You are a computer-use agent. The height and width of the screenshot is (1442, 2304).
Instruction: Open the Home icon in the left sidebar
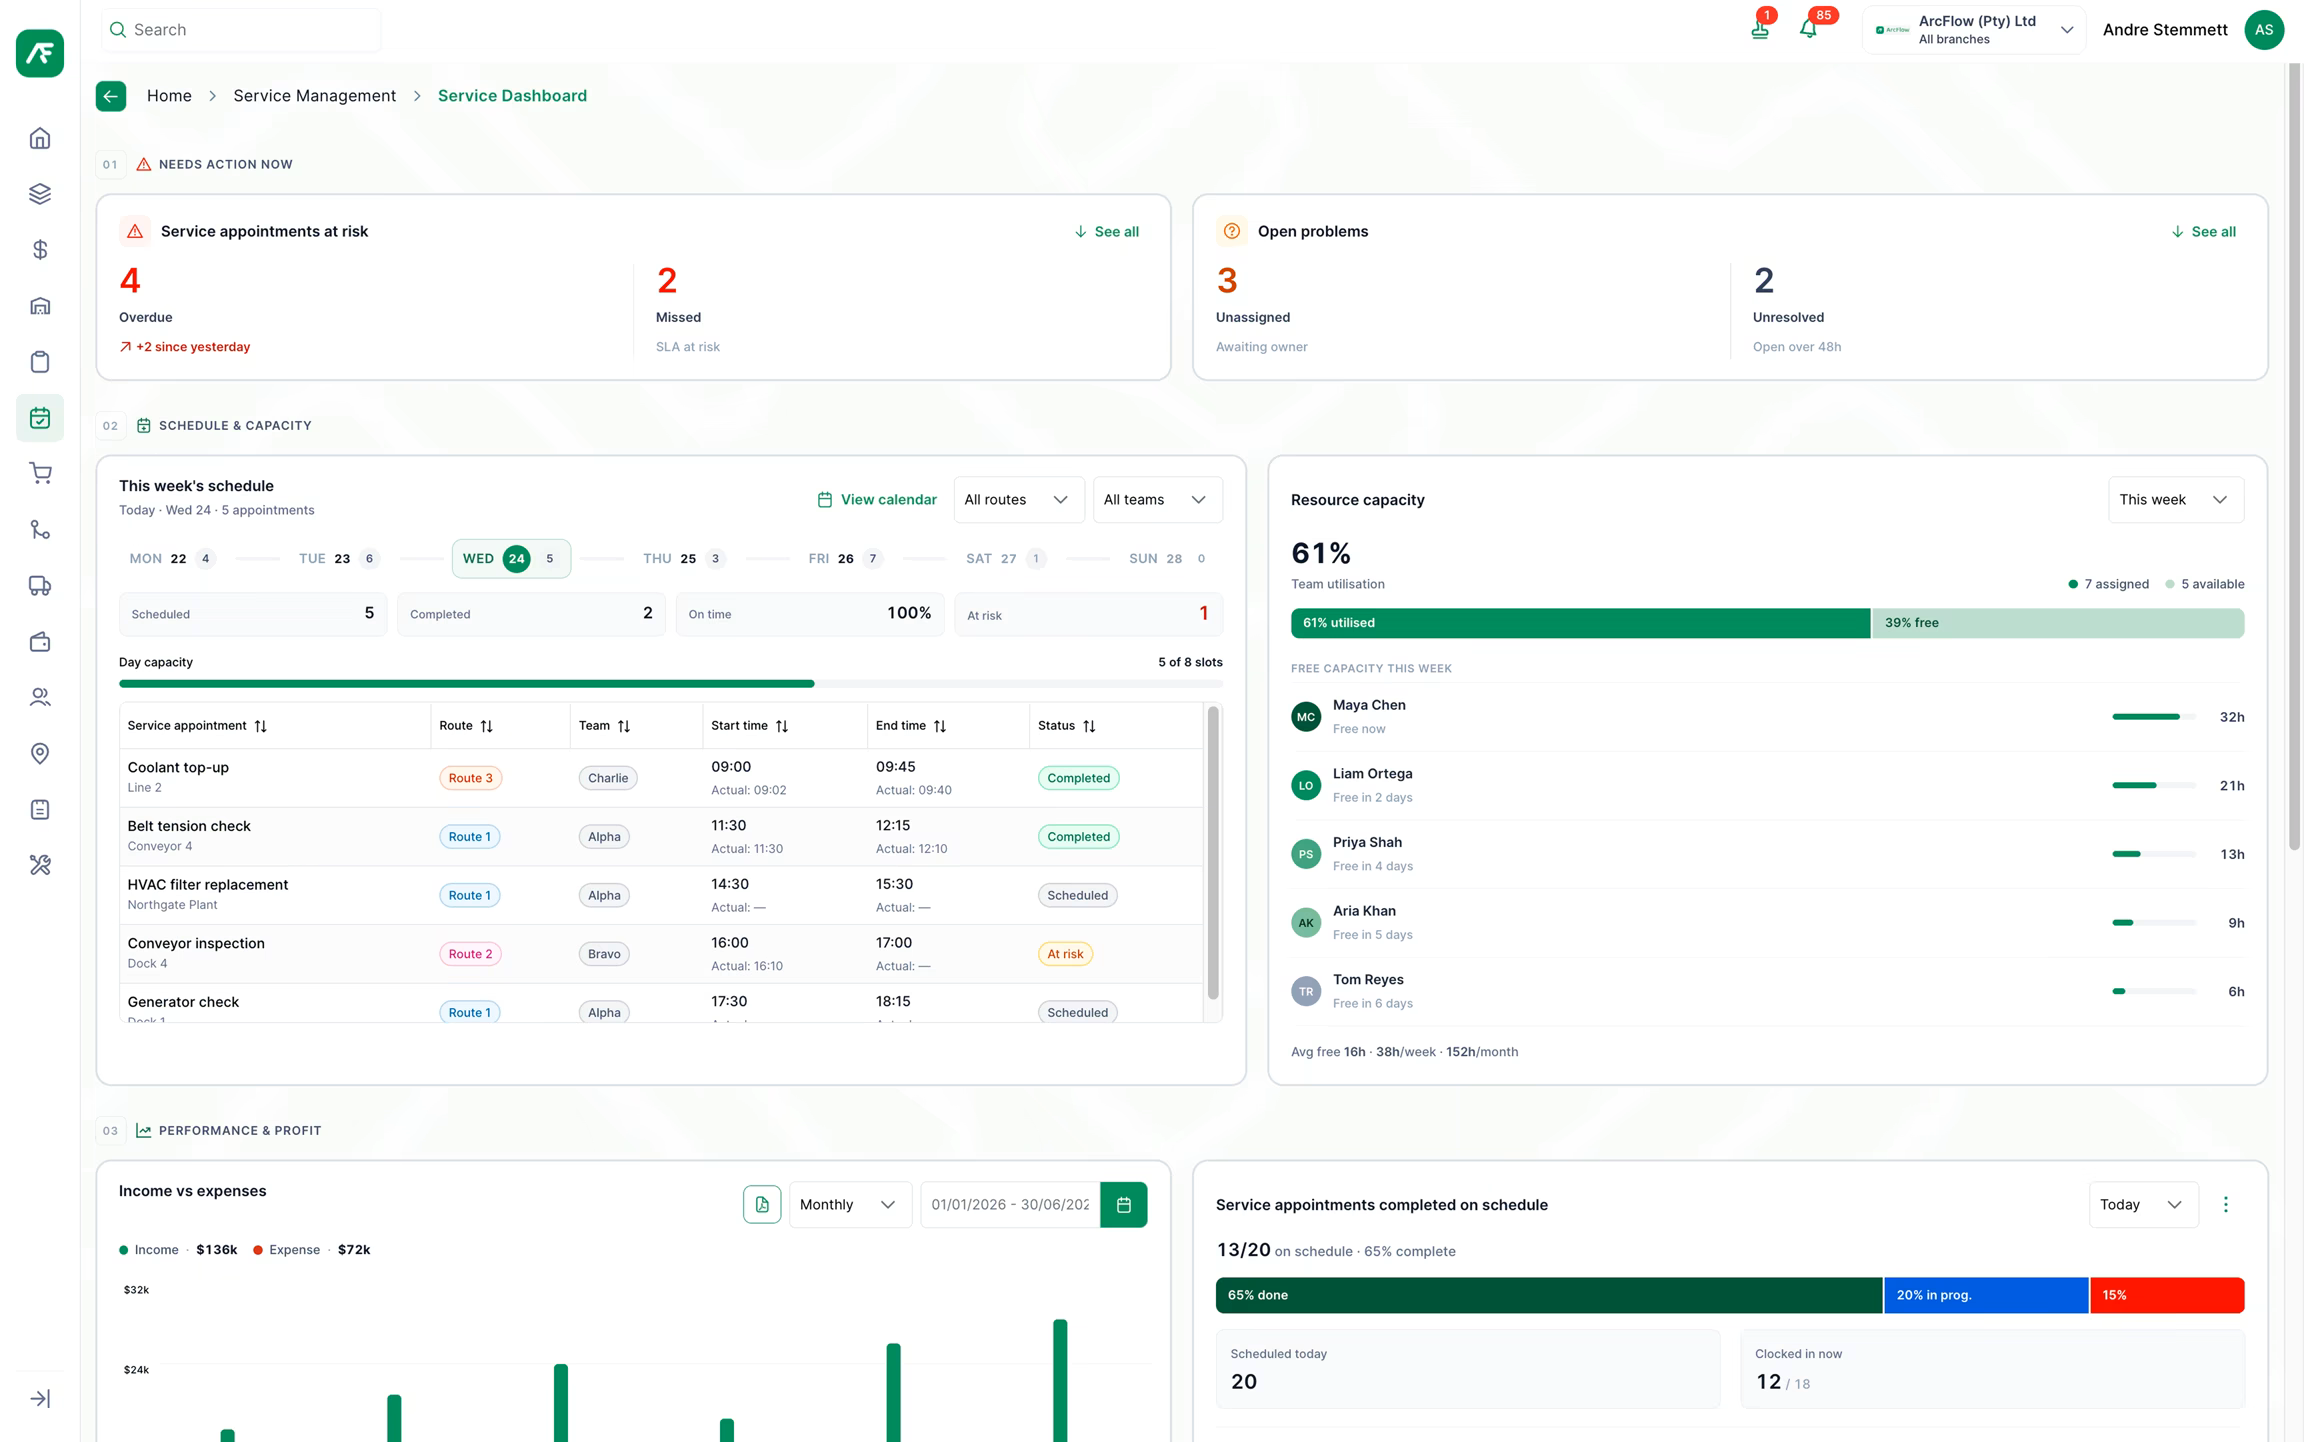[x=40, y=138]
